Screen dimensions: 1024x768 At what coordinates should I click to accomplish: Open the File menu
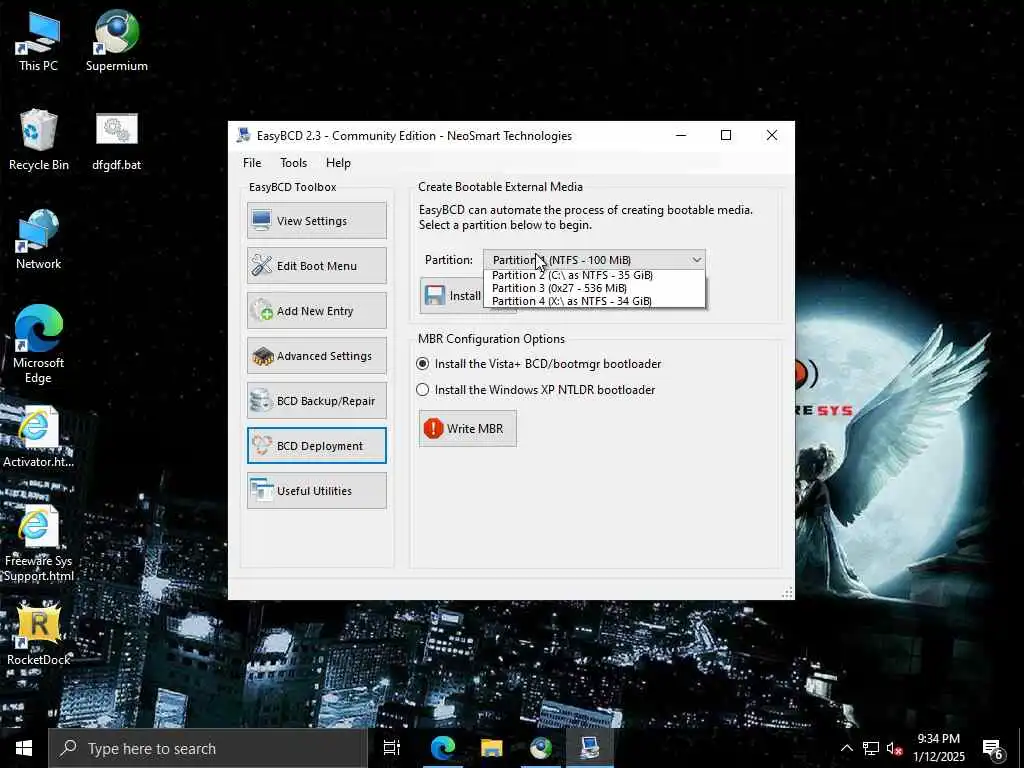coord(252,163)
